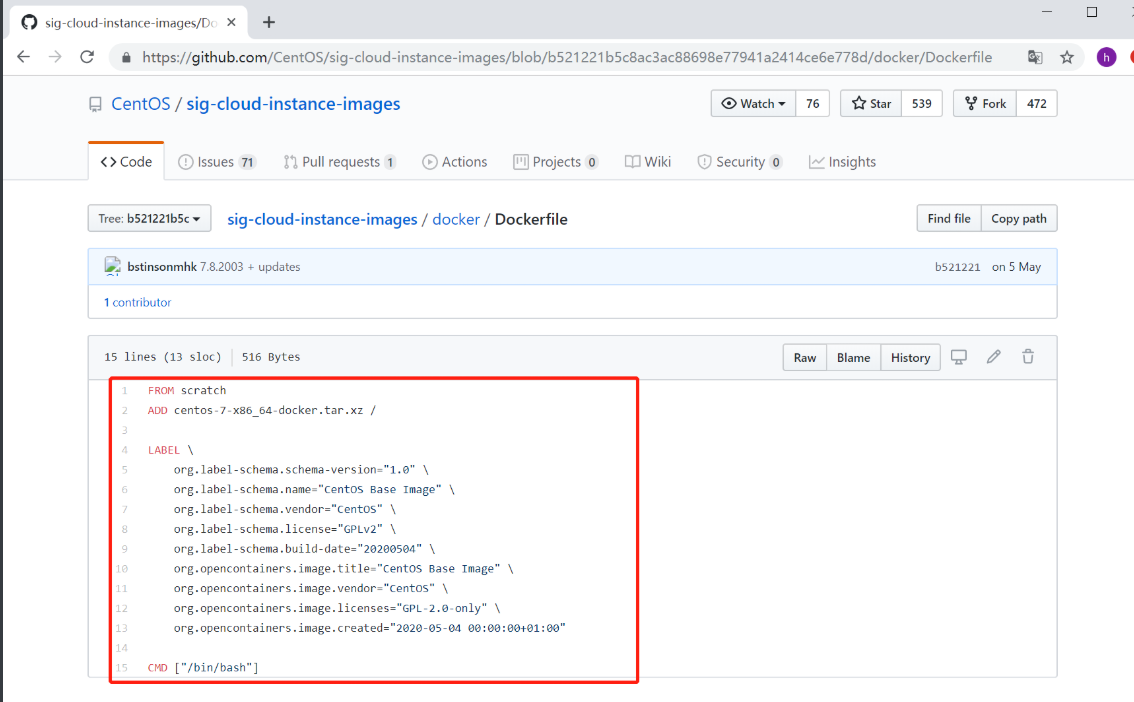The image size is (1134, 702).
Task: Expand the Watch notifications dropdown
Action: [754, 103]
